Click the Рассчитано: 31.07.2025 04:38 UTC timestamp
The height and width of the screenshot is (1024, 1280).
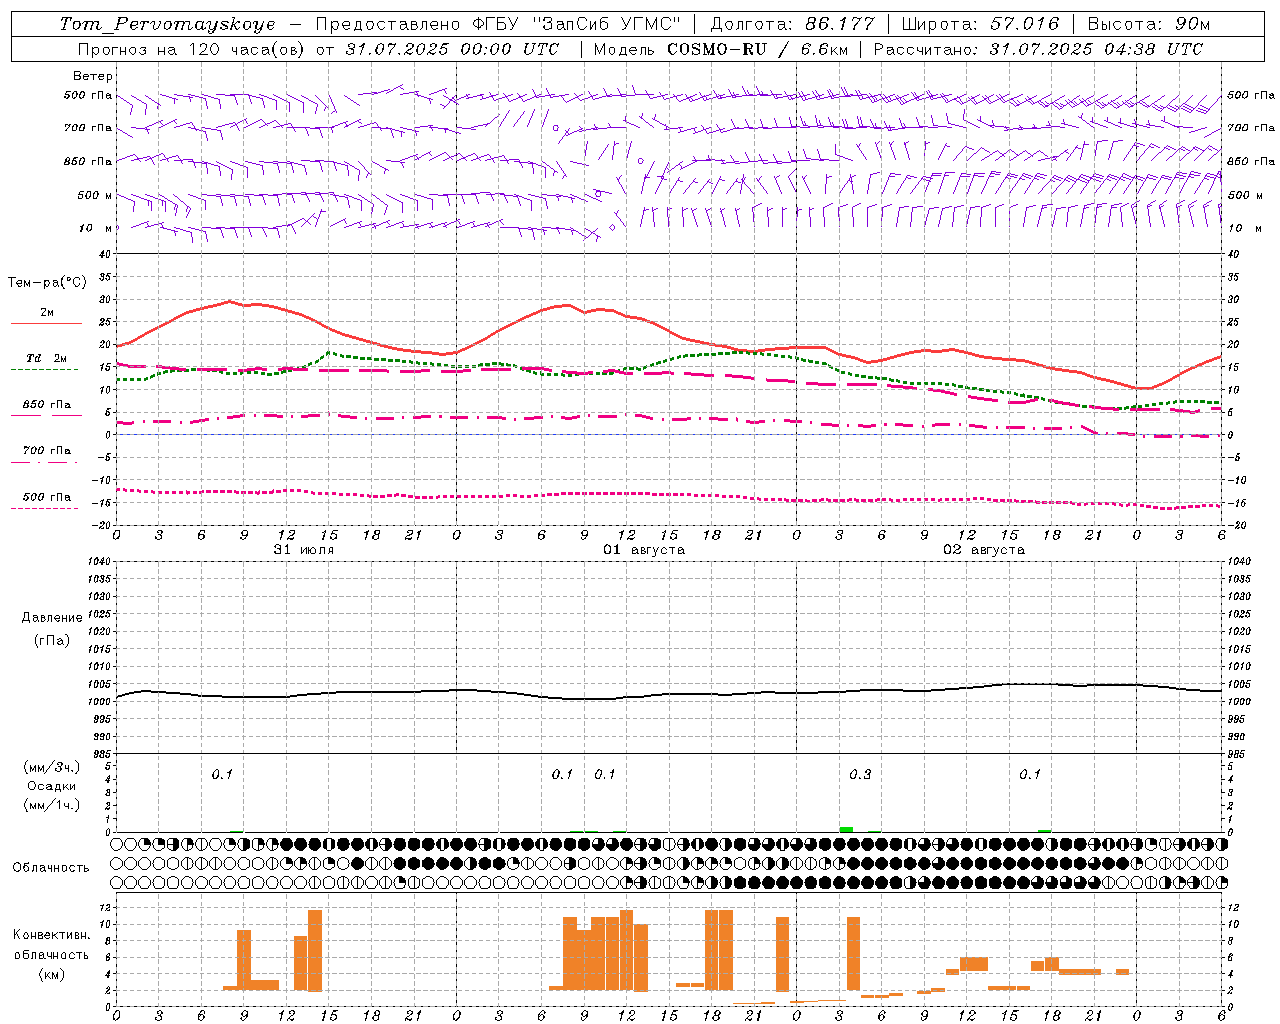[1038, 49]
